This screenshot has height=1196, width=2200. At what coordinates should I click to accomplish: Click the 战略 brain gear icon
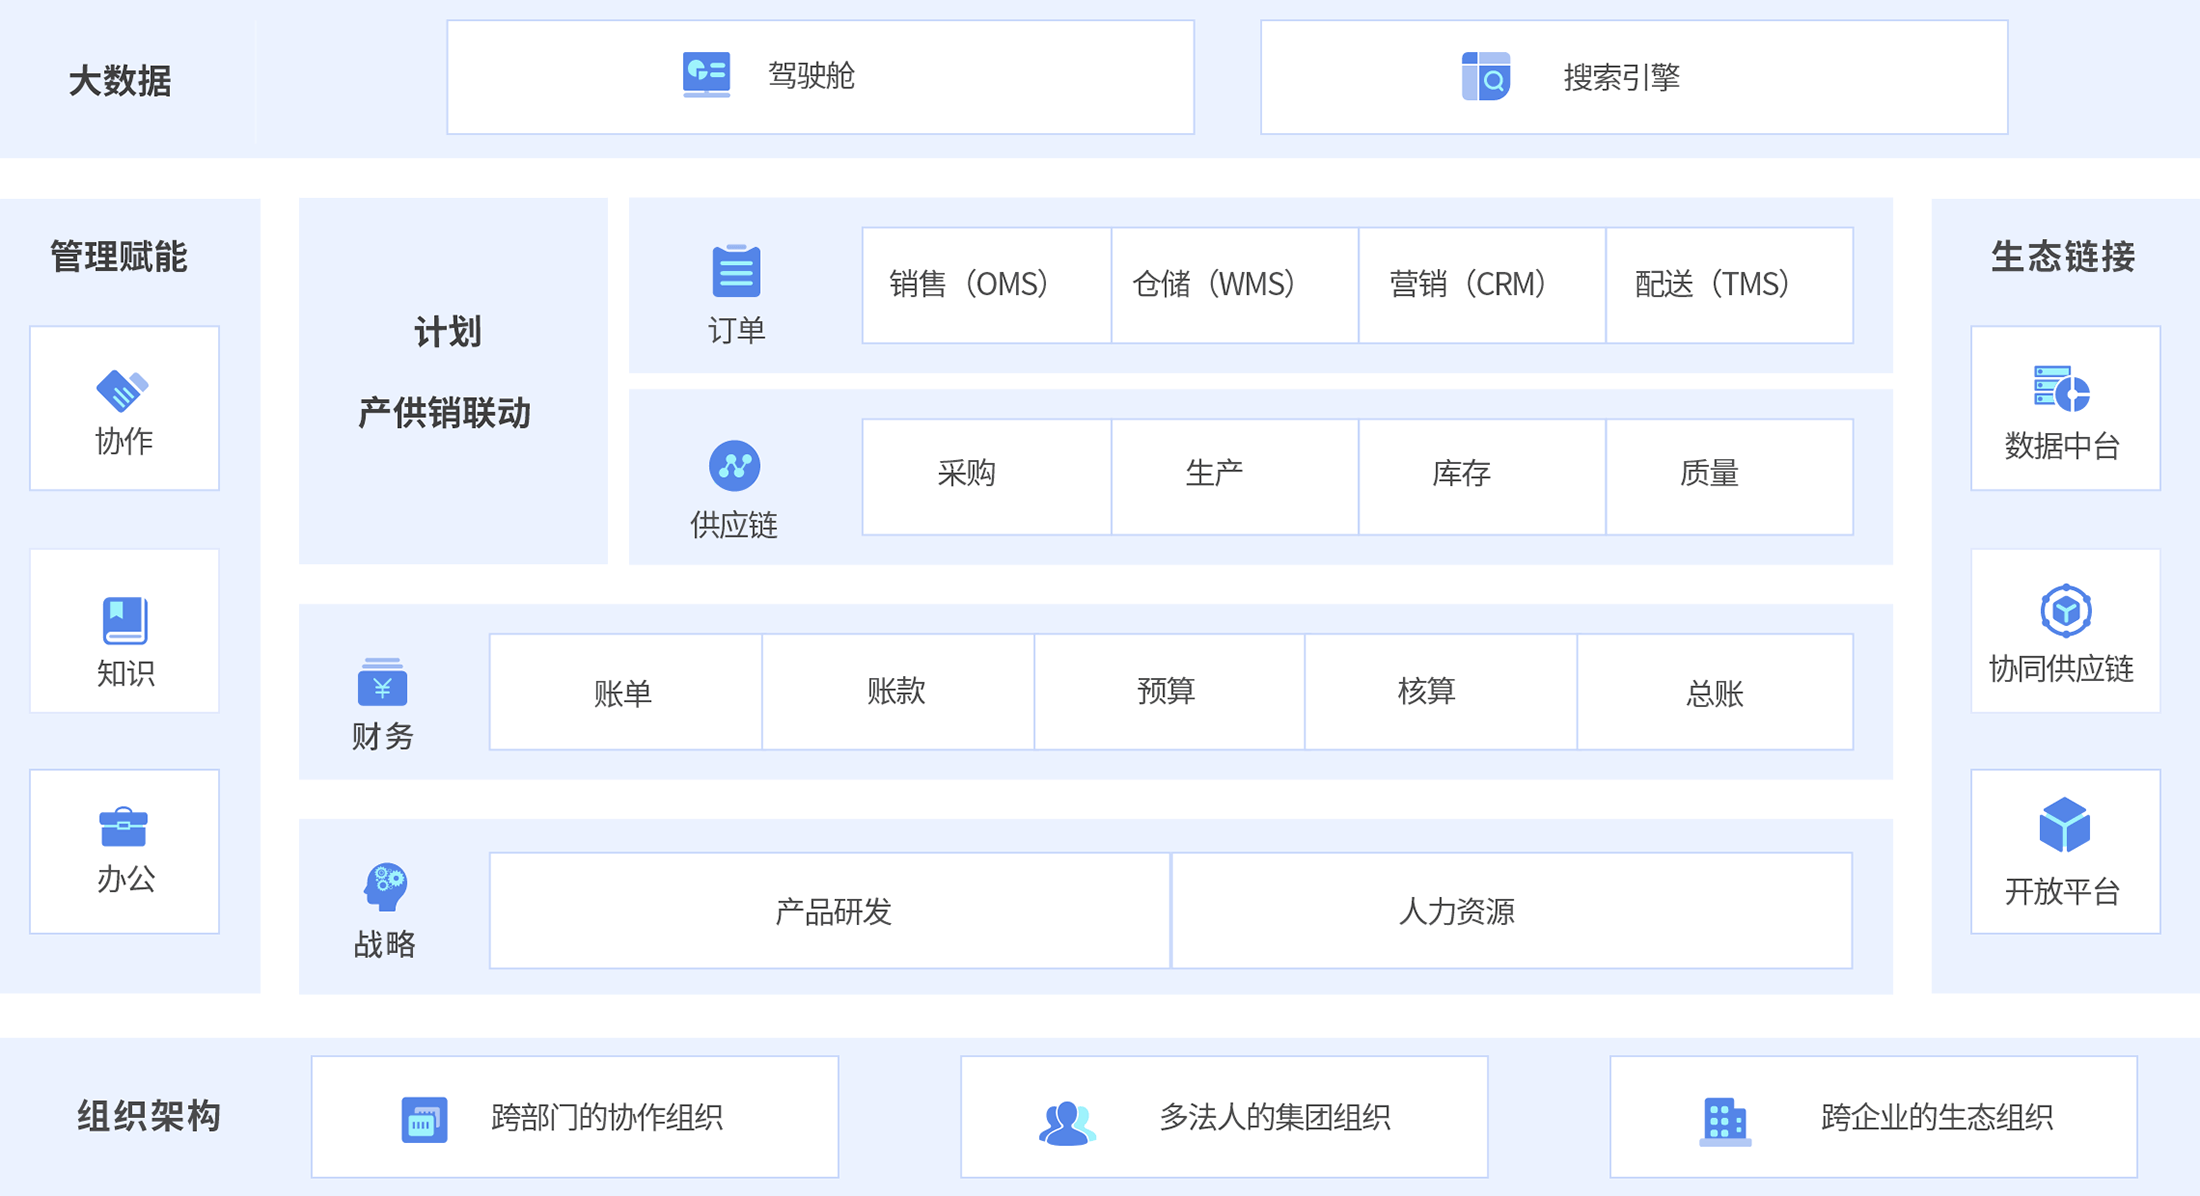pyautogui.click(x=385, y=886)
